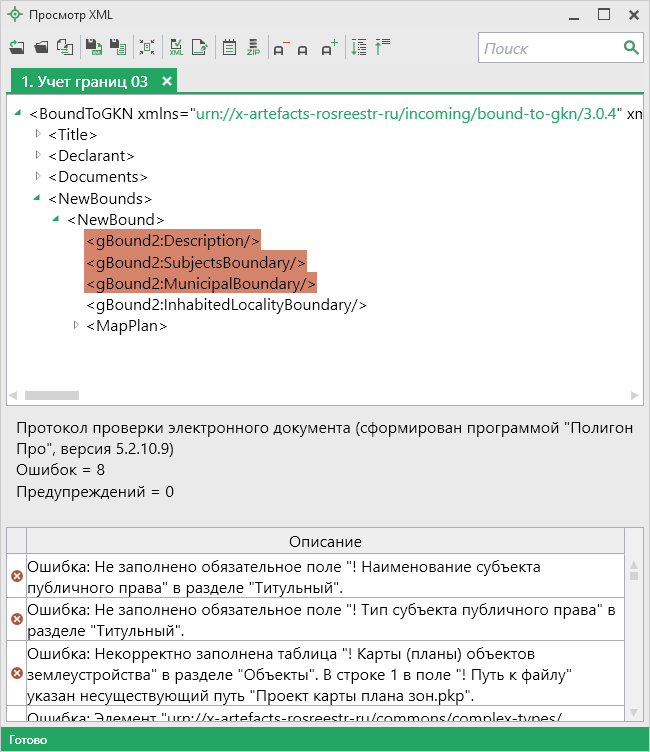
Task: Expand the Declarant node
Action: pyautogui.click(x=39, y=155)
